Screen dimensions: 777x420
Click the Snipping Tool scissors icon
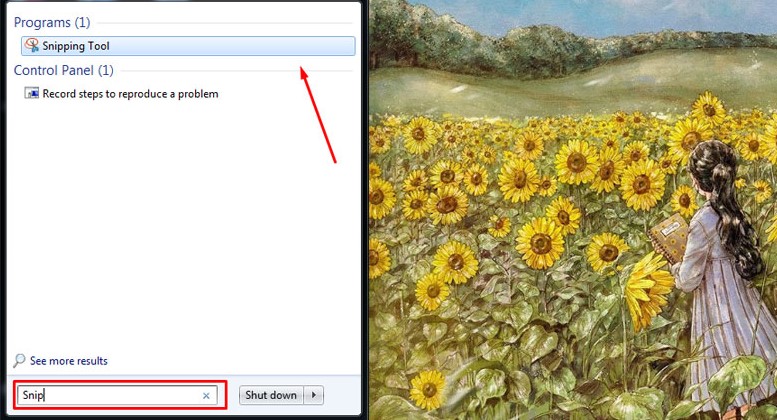point(32,46)
